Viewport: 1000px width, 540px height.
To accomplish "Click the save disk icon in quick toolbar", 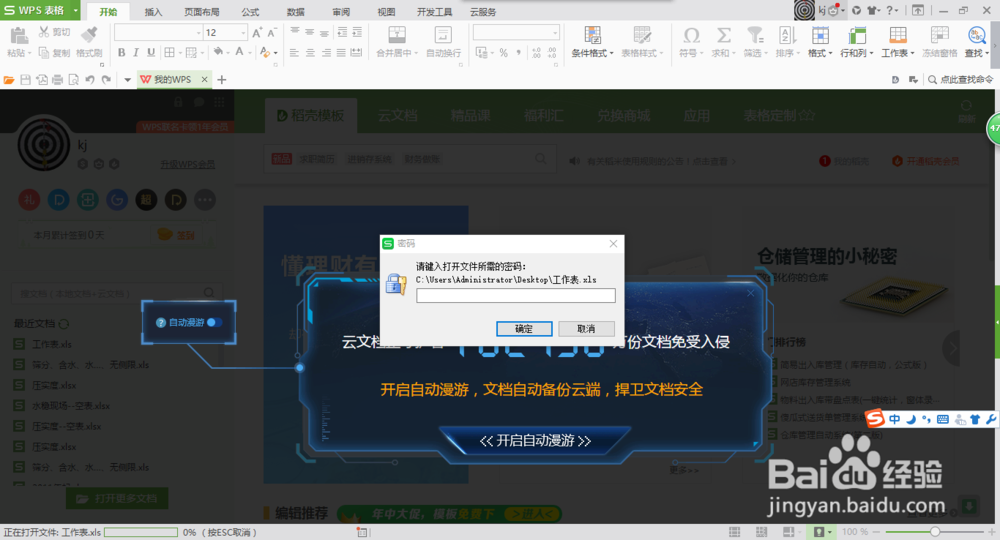I will 26,80.
